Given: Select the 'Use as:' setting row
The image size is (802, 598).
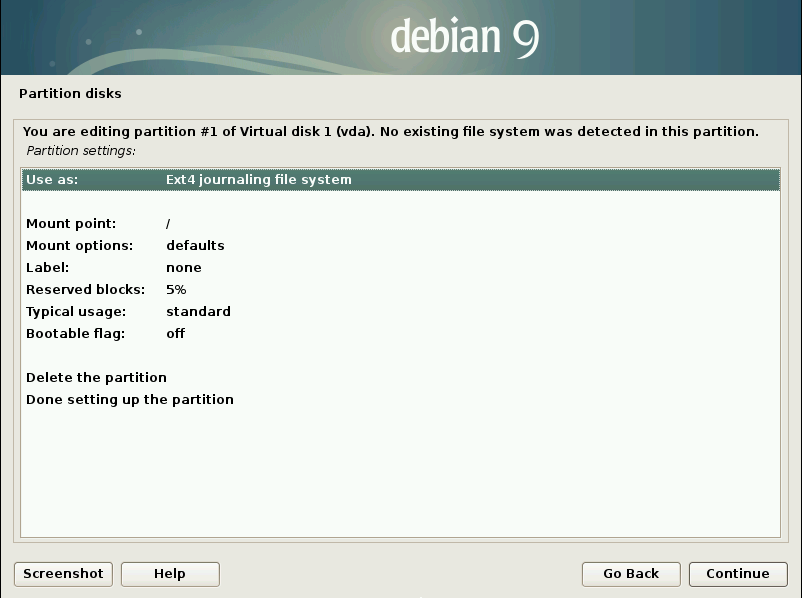Looking at the screenshot, I should (x=52, y=180).
